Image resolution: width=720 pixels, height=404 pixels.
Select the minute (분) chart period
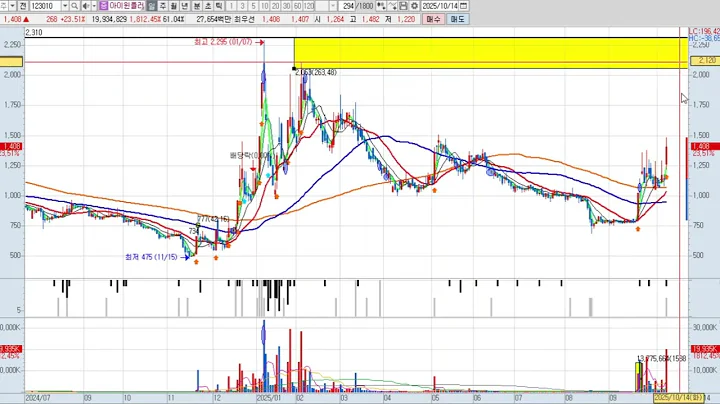tap(197, 6)
